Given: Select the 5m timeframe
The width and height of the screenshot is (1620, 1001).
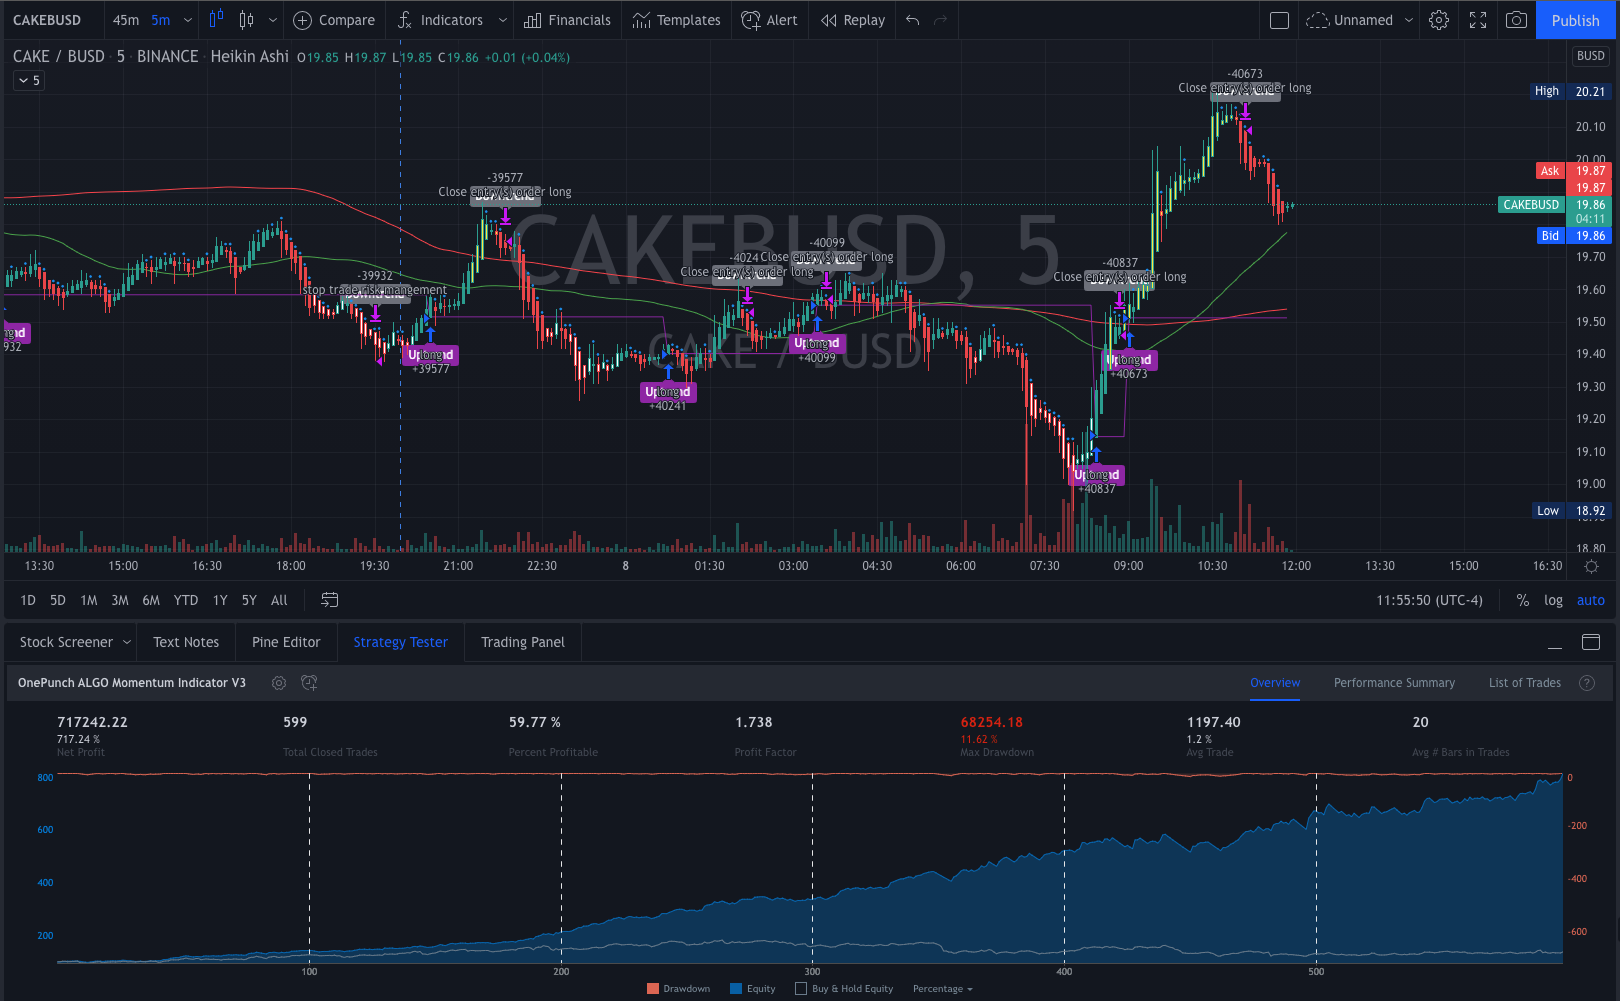Looking at the screenshot, I should (x=161, y=20).
